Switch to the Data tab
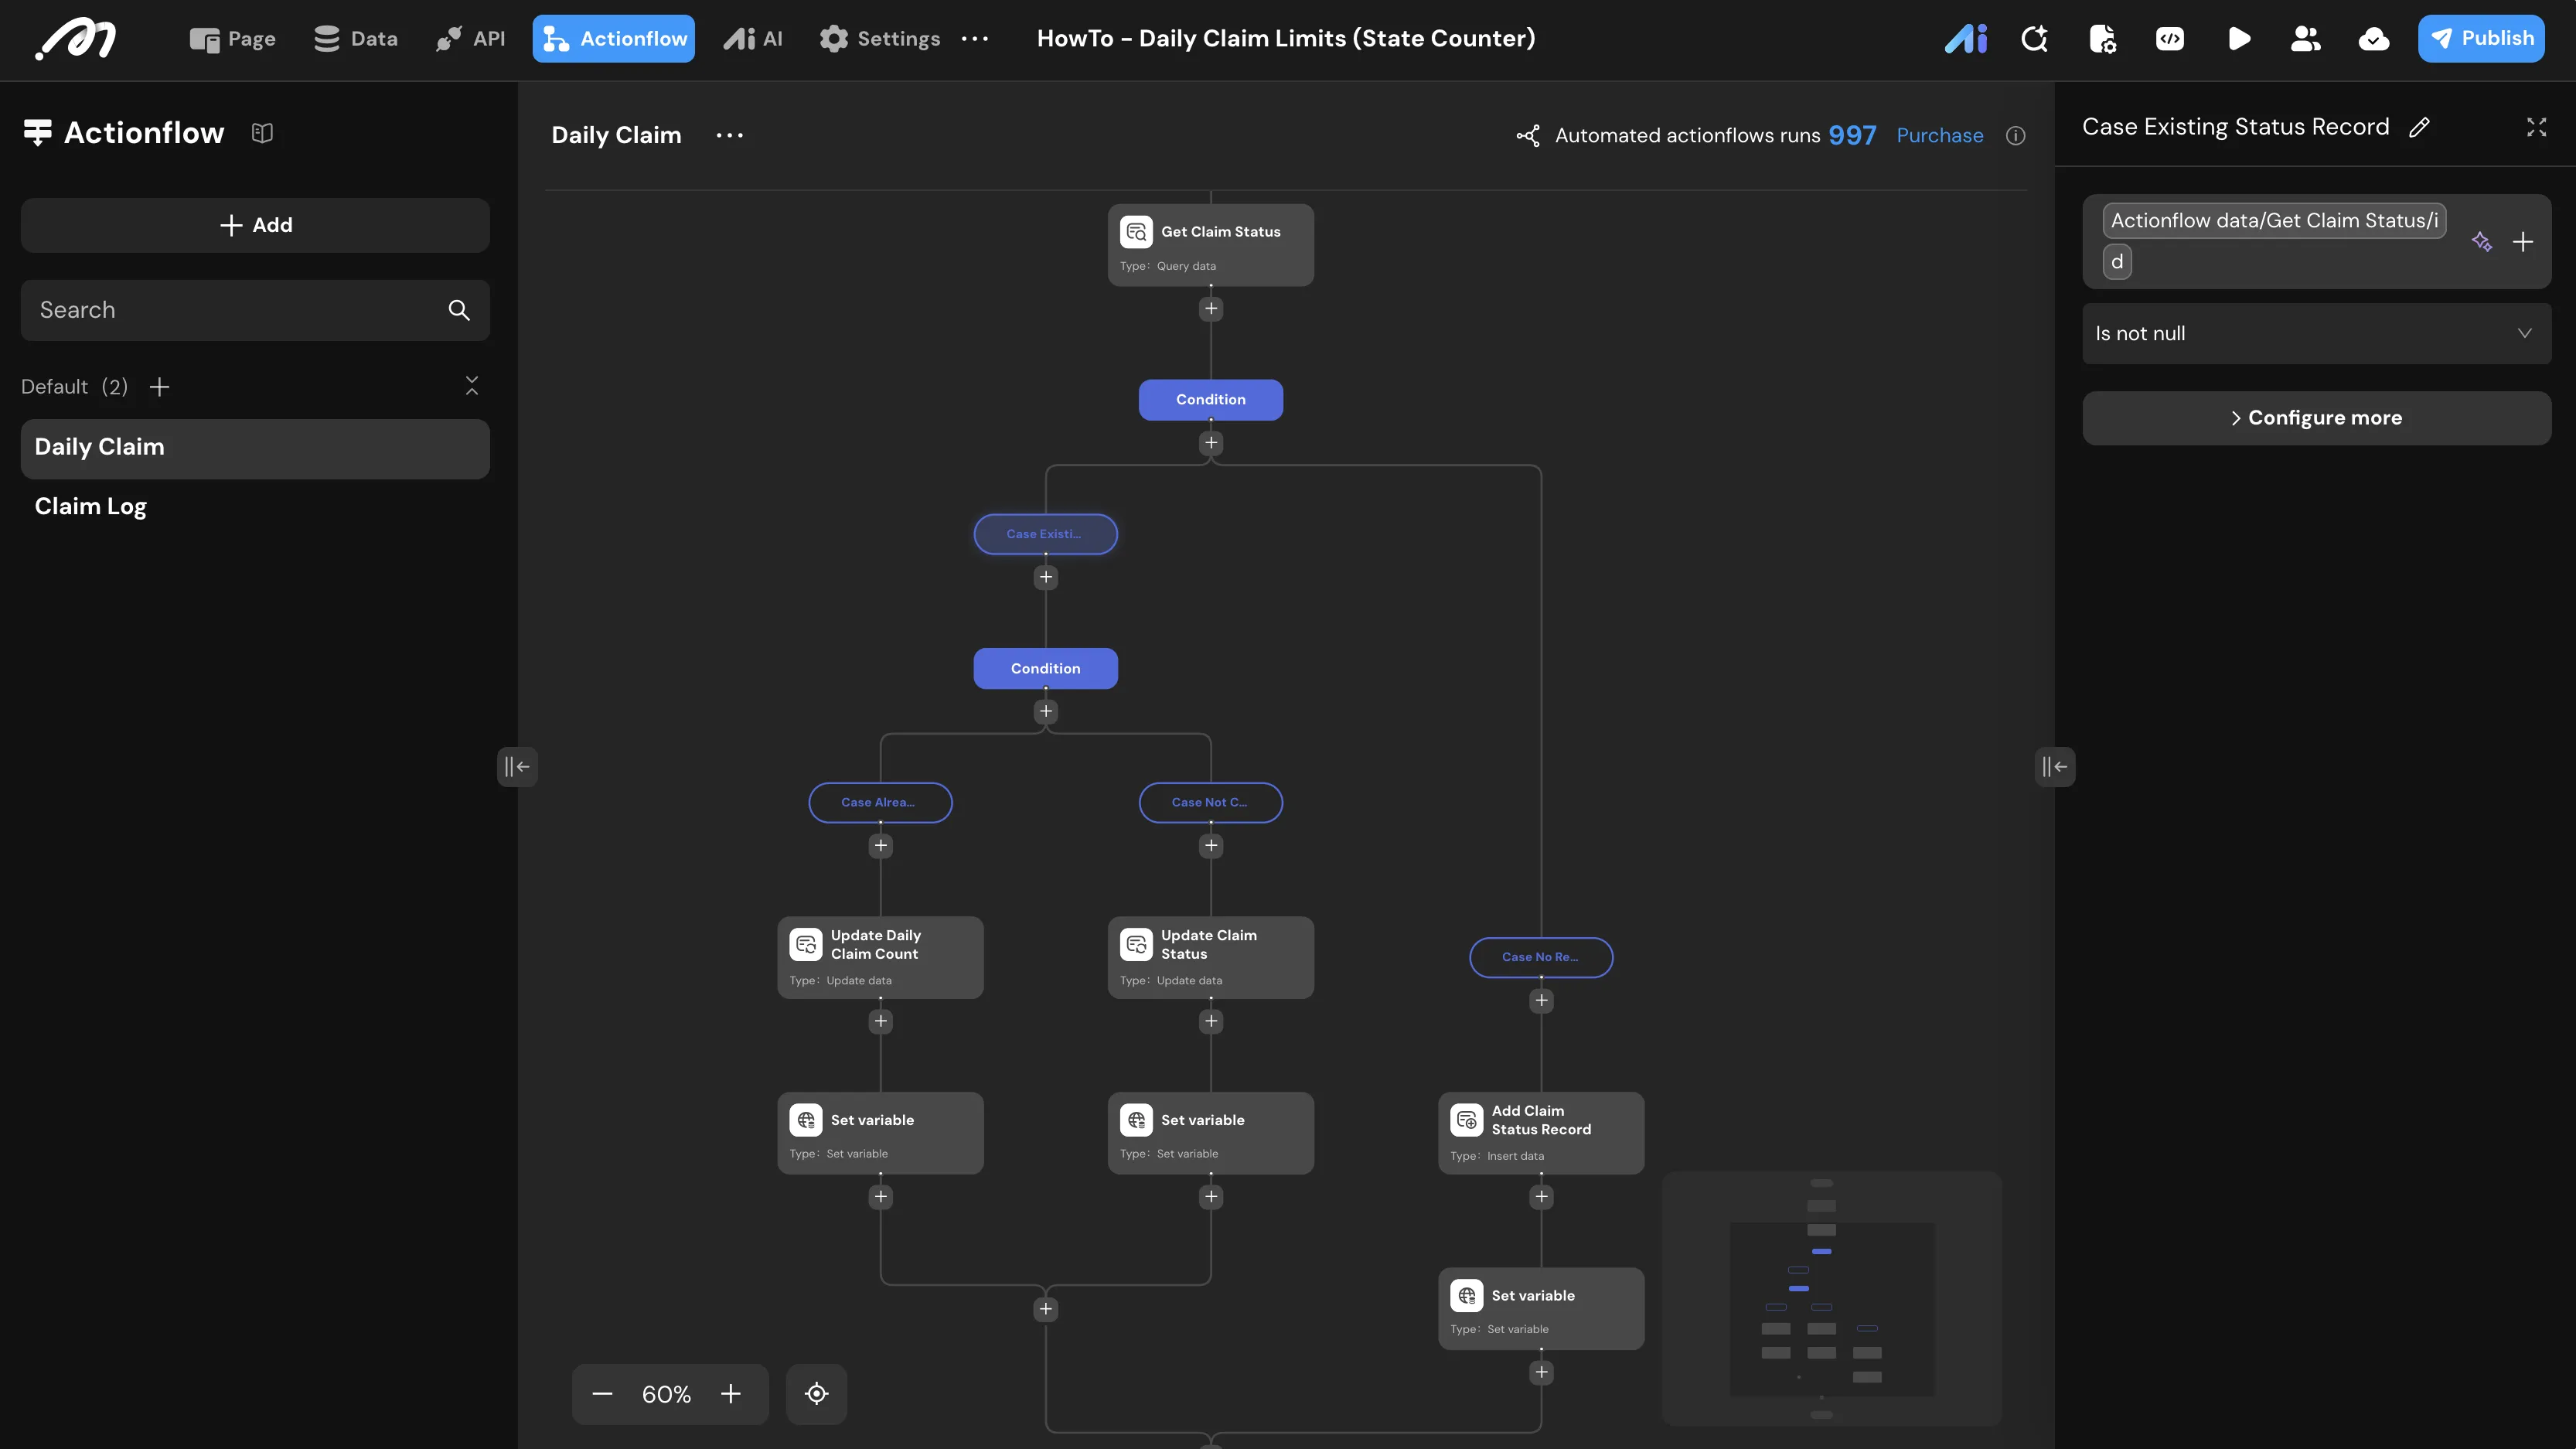Image resolution: width=2576 pixels, height=1449 pixels. pos(355,39)
